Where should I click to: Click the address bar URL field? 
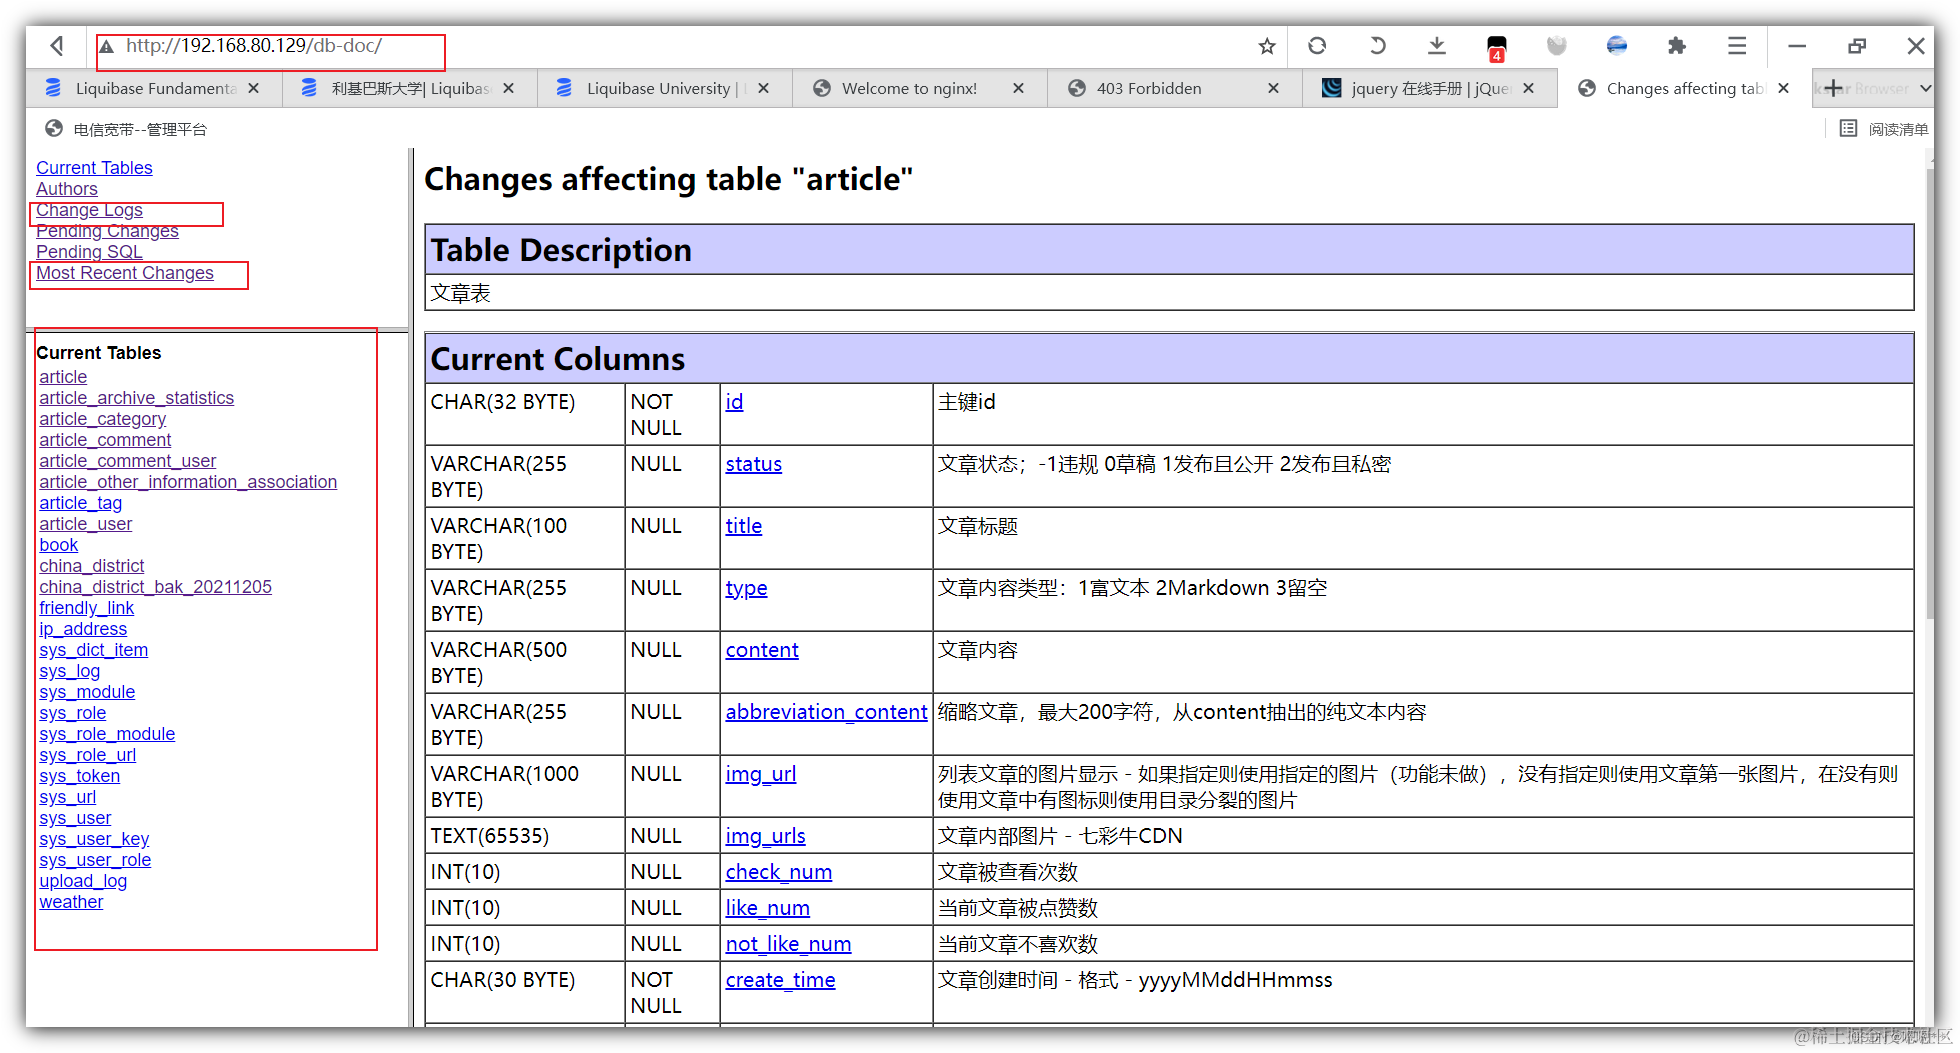pyautogui.click(x=270, y=46)
